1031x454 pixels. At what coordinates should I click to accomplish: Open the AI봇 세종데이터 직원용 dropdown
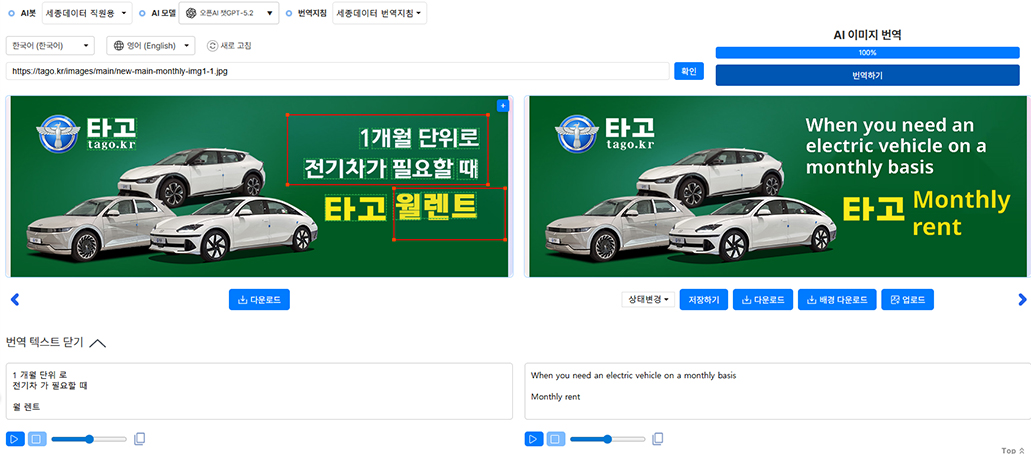pyautogui.click(x=88, y=13)
